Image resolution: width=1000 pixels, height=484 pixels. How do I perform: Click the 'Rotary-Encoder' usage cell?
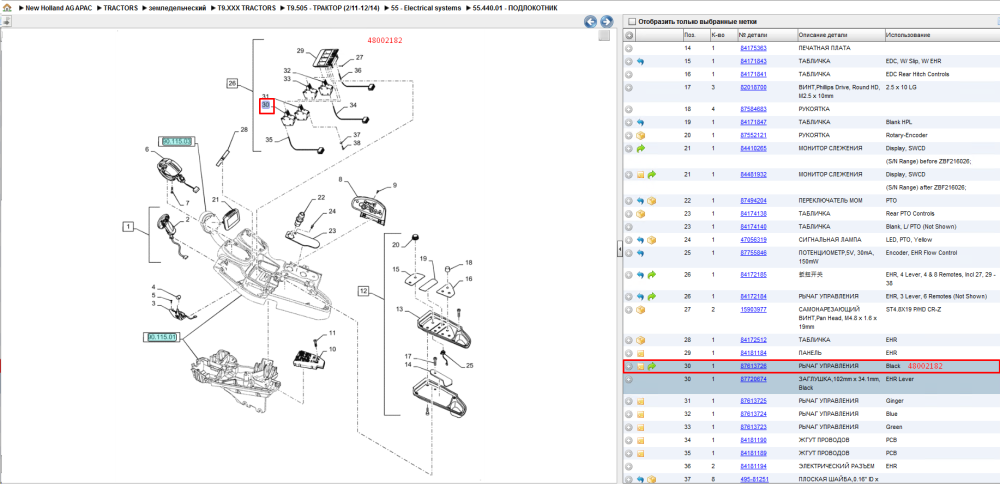click(x=906, y=135)
